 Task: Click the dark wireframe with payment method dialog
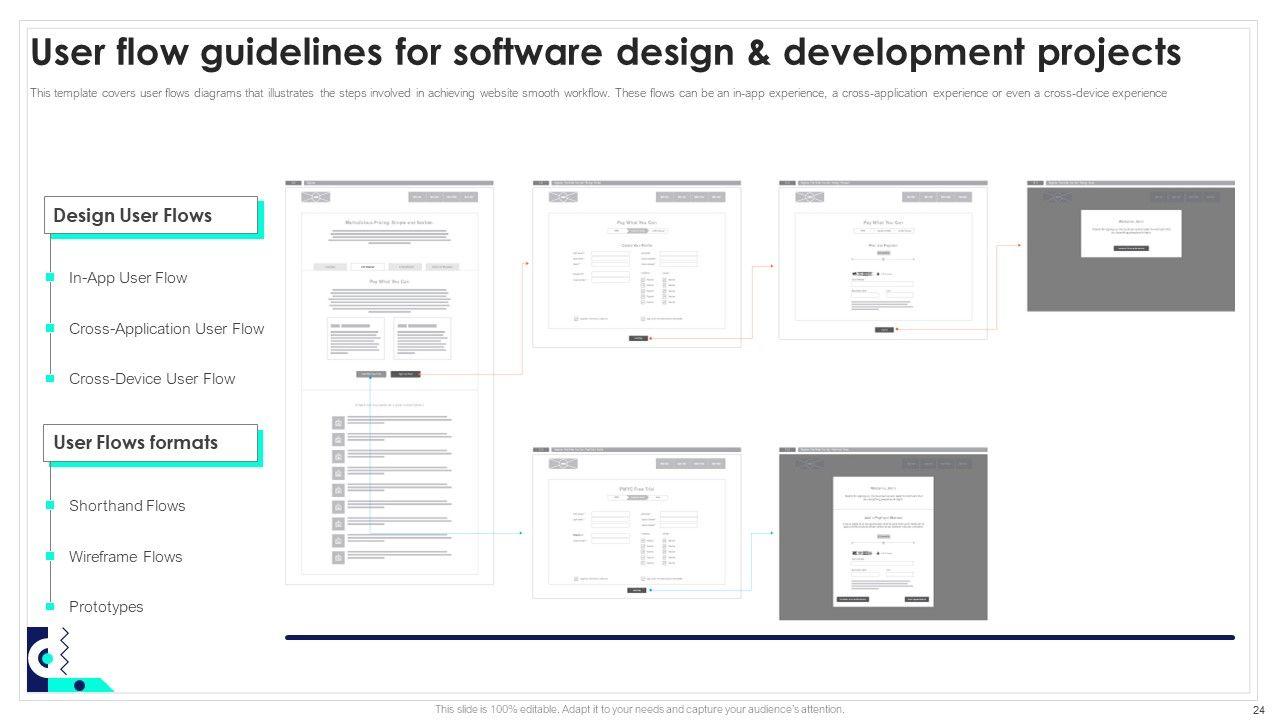pos(883,534)
